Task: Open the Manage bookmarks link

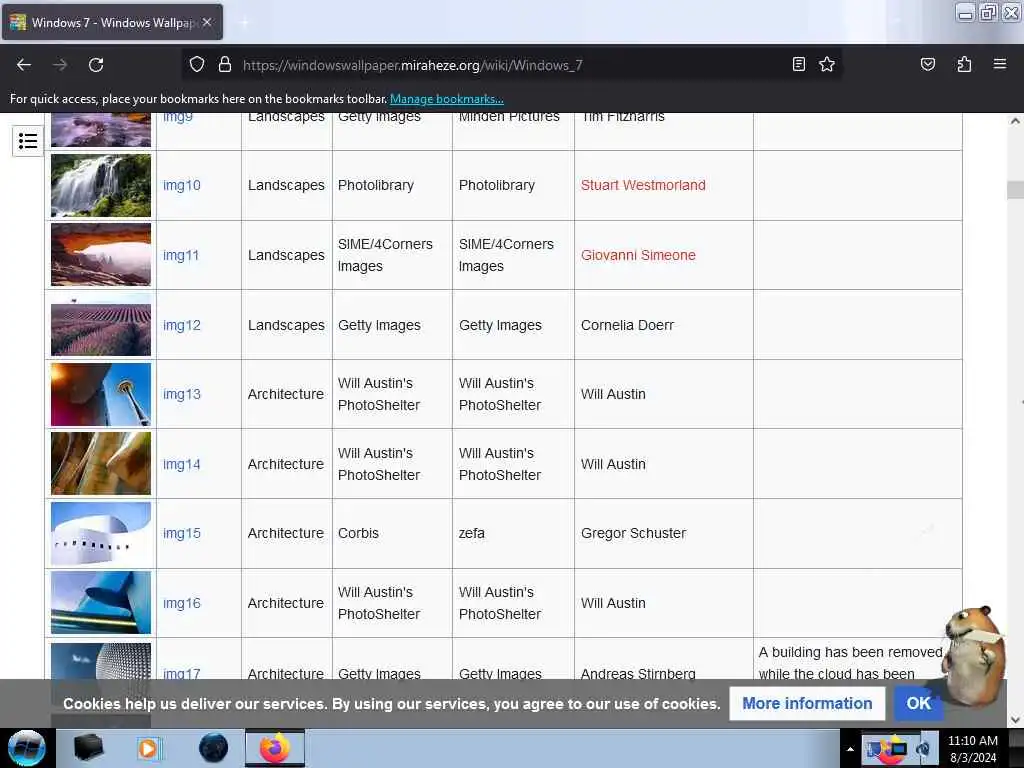Action: pyautogui.click(x=447, y=99)
